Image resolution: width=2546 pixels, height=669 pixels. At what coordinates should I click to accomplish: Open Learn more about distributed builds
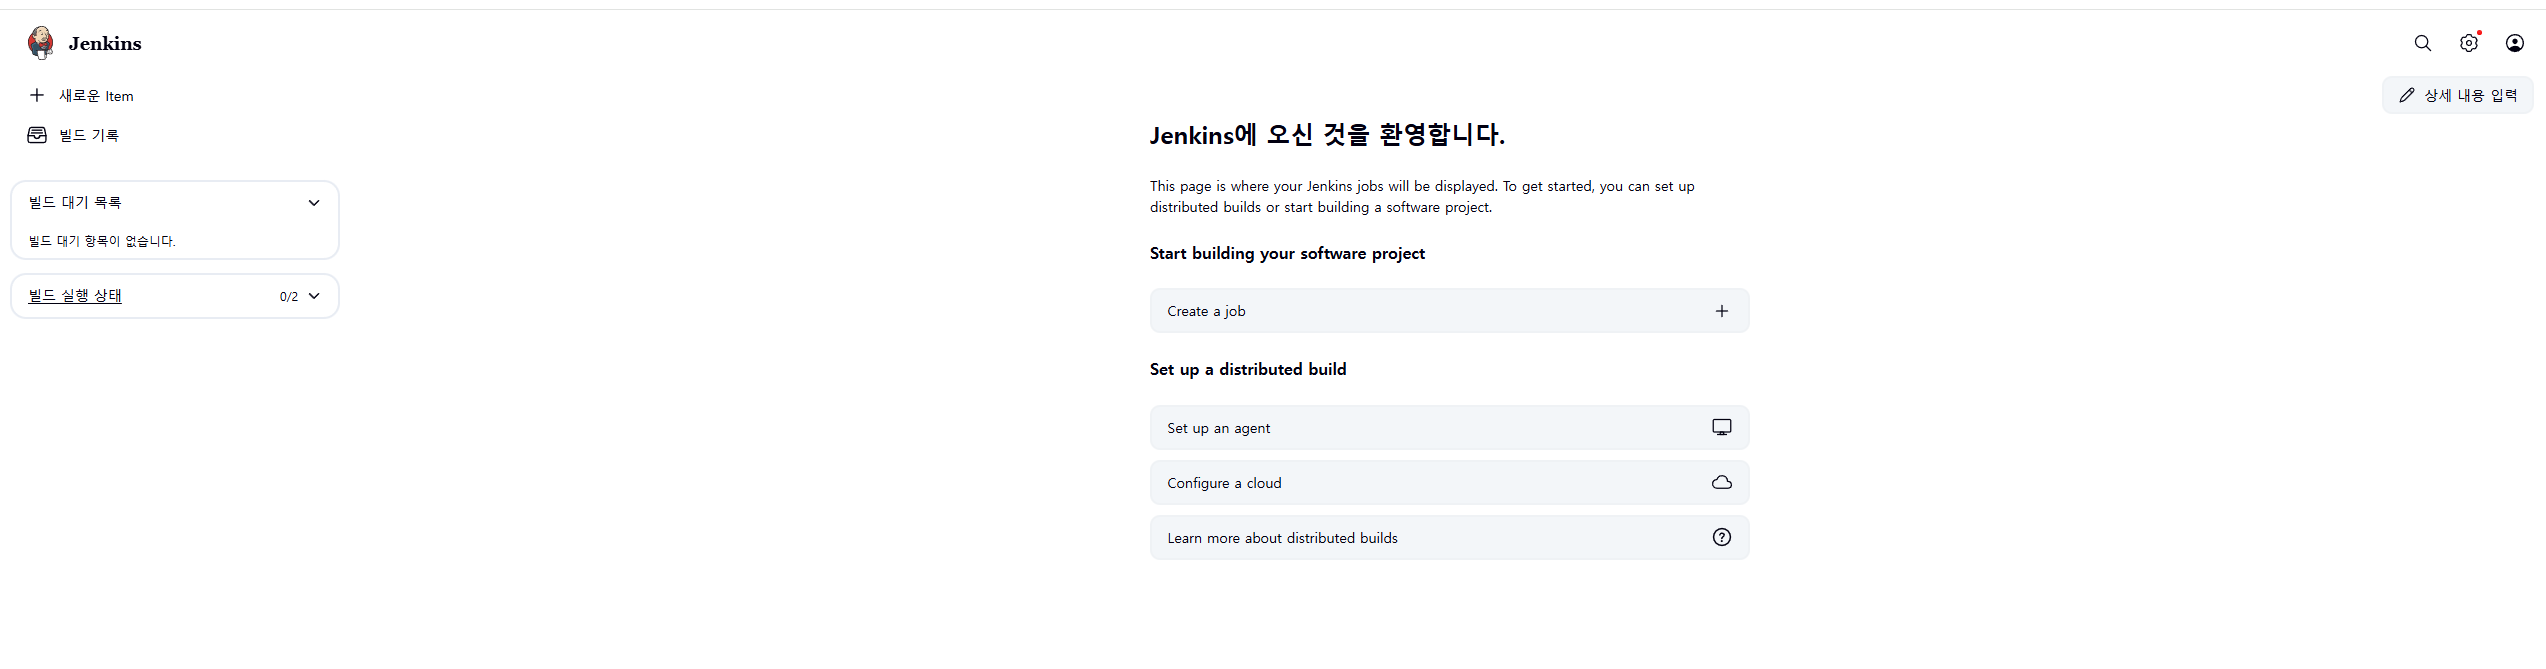pos(1282,538)
